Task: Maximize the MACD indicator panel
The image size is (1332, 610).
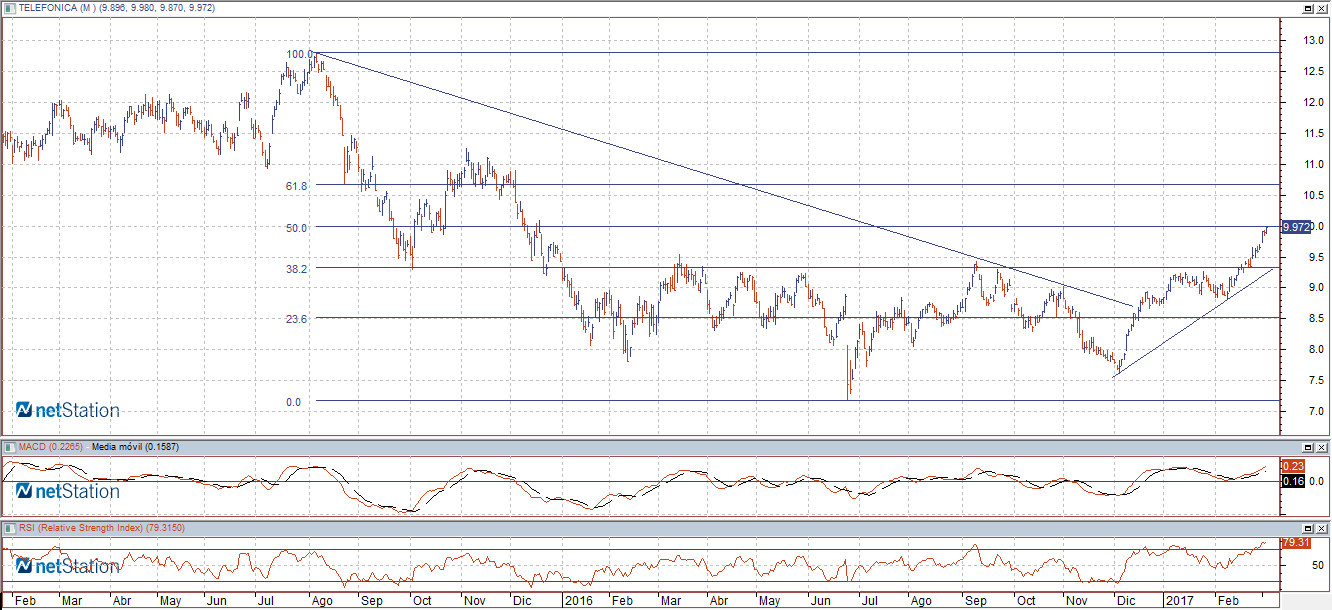Action: click(1308, 446)
